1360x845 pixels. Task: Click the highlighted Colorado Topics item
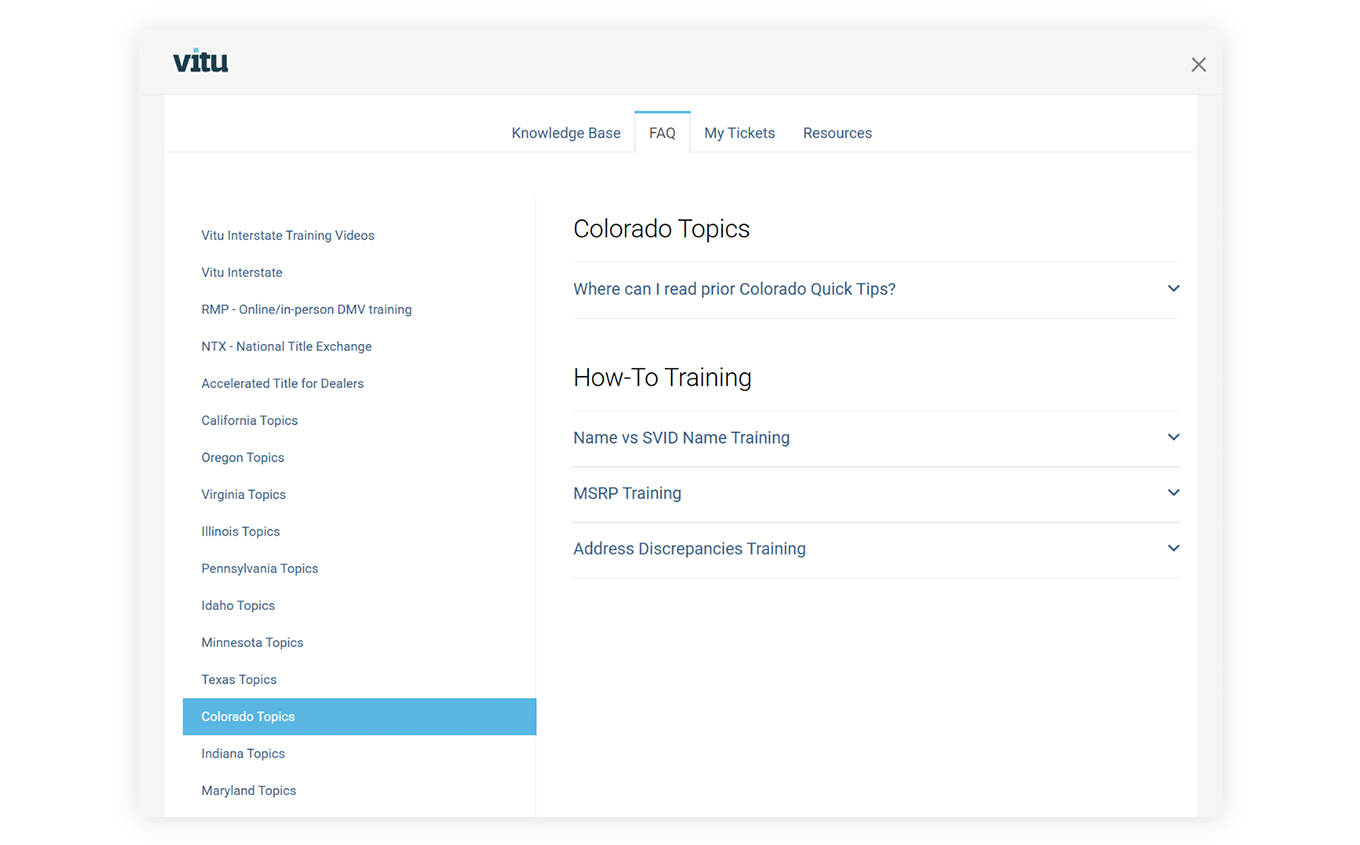359,717
